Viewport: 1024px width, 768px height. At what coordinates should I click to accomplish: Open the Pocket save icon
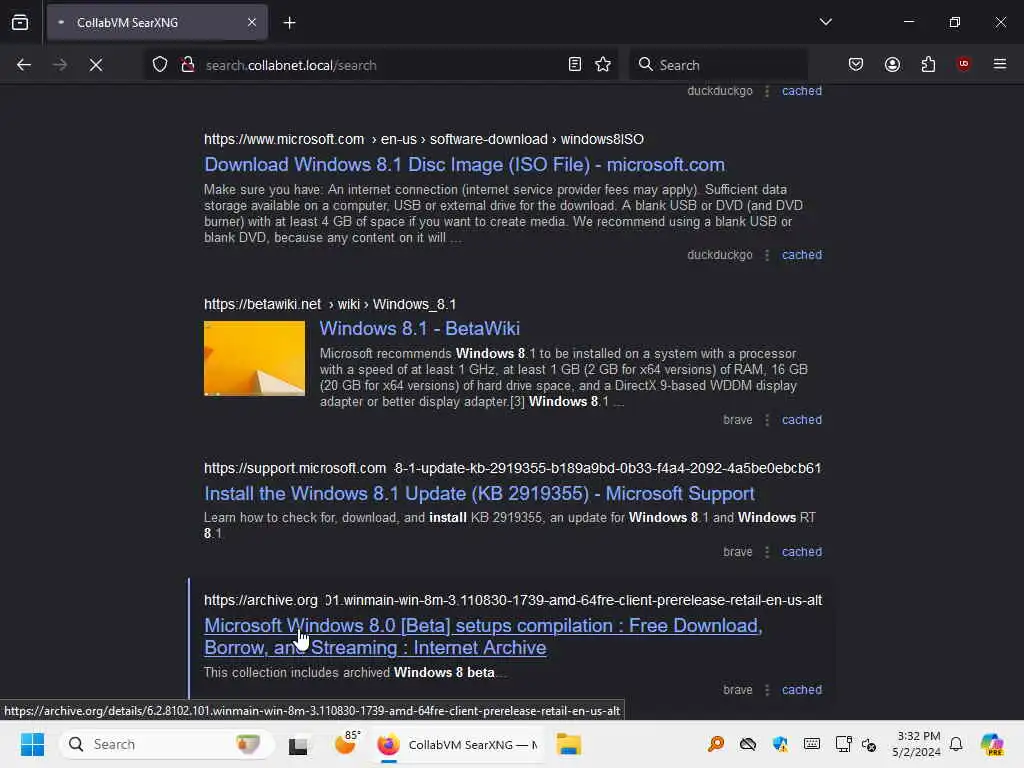pos(856,64)
